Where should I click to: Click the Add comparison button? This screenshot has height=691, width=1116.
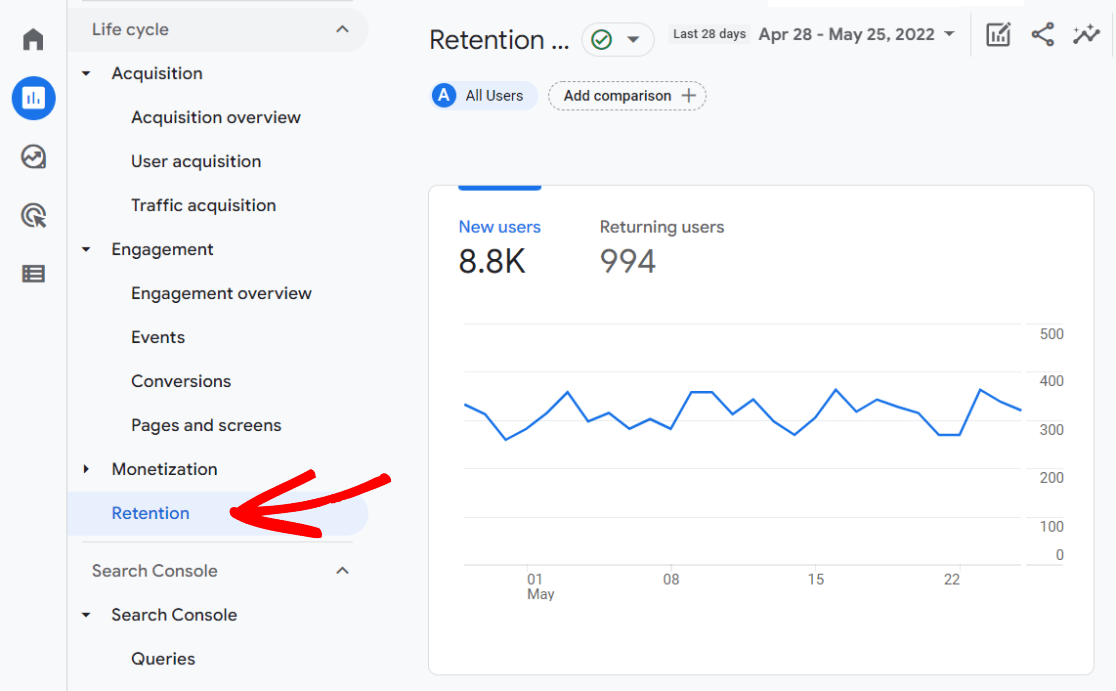pos(627,95)
